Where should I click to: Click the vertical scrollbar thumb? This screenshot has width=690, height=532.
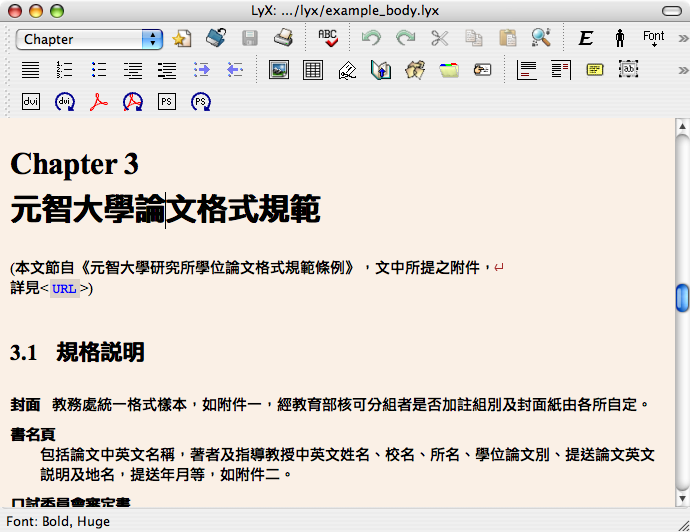tap(682, 298)
